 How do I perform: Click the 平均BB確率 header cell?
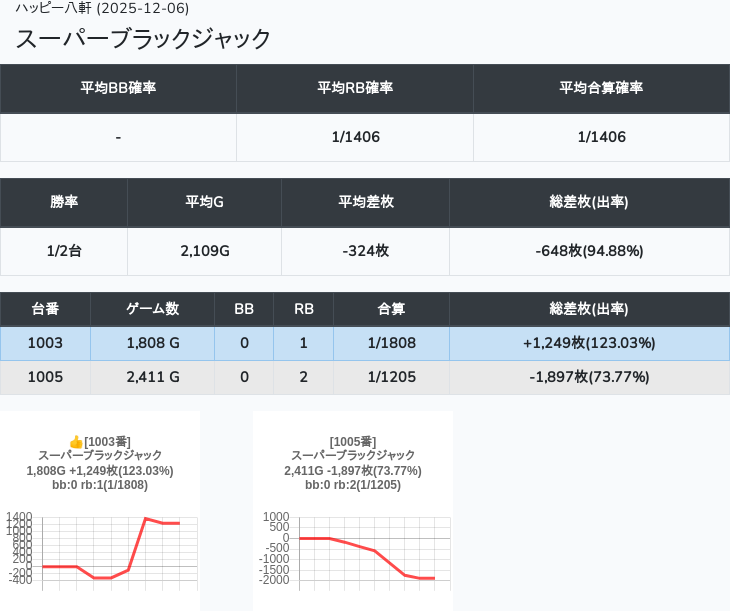pyautogui.click(x=118, y=88)
